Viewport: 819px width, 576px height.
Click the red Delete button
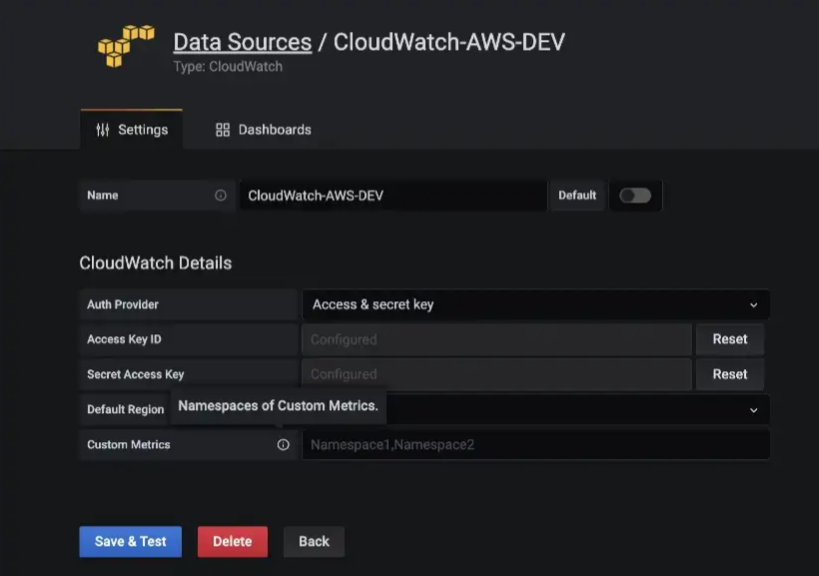(232, 542)
